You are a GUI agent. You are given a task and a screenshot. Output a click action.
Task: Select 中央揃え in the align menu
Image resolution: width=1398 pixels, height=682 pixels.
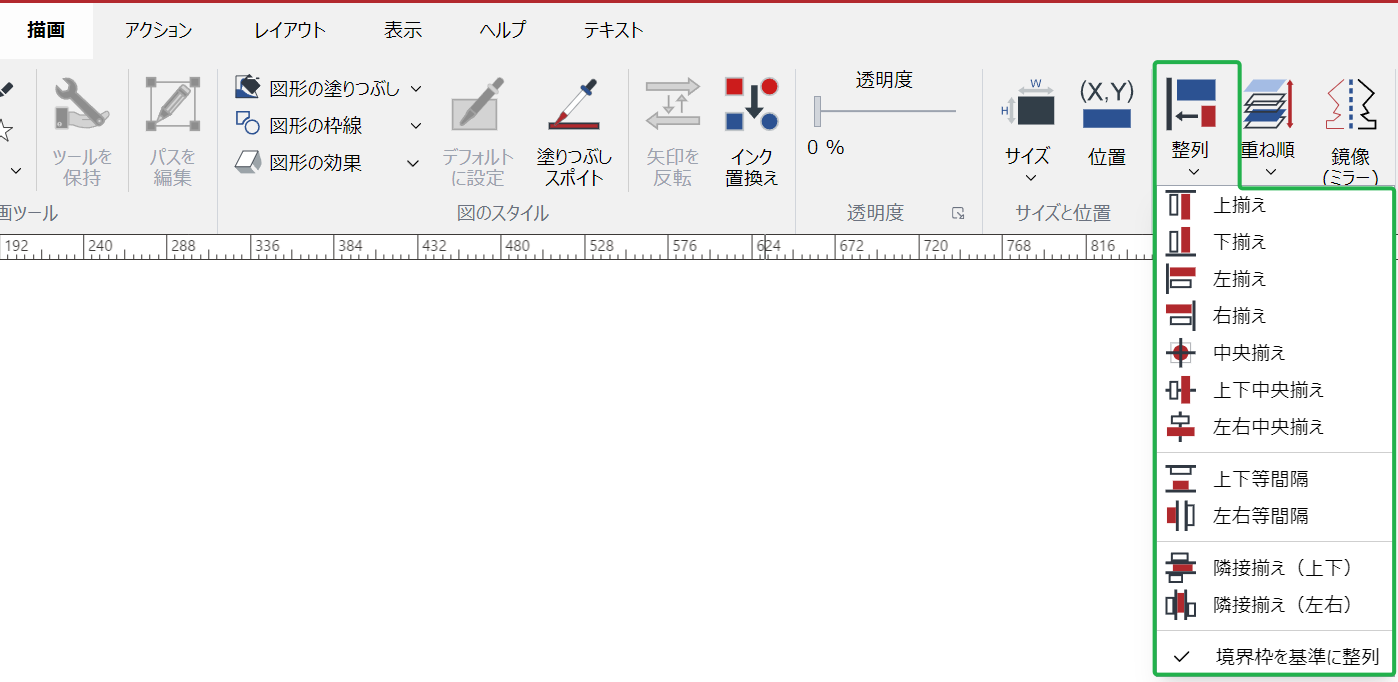(1274, 353)
